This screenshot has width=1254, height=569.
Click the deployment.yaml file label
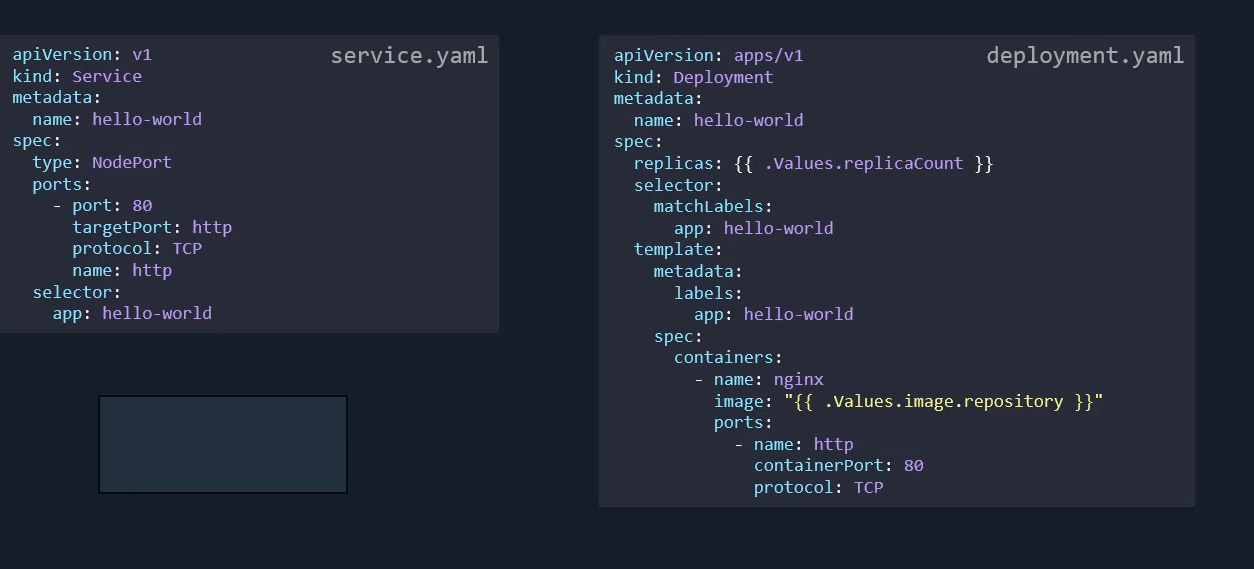click(x=1085, y=55)
